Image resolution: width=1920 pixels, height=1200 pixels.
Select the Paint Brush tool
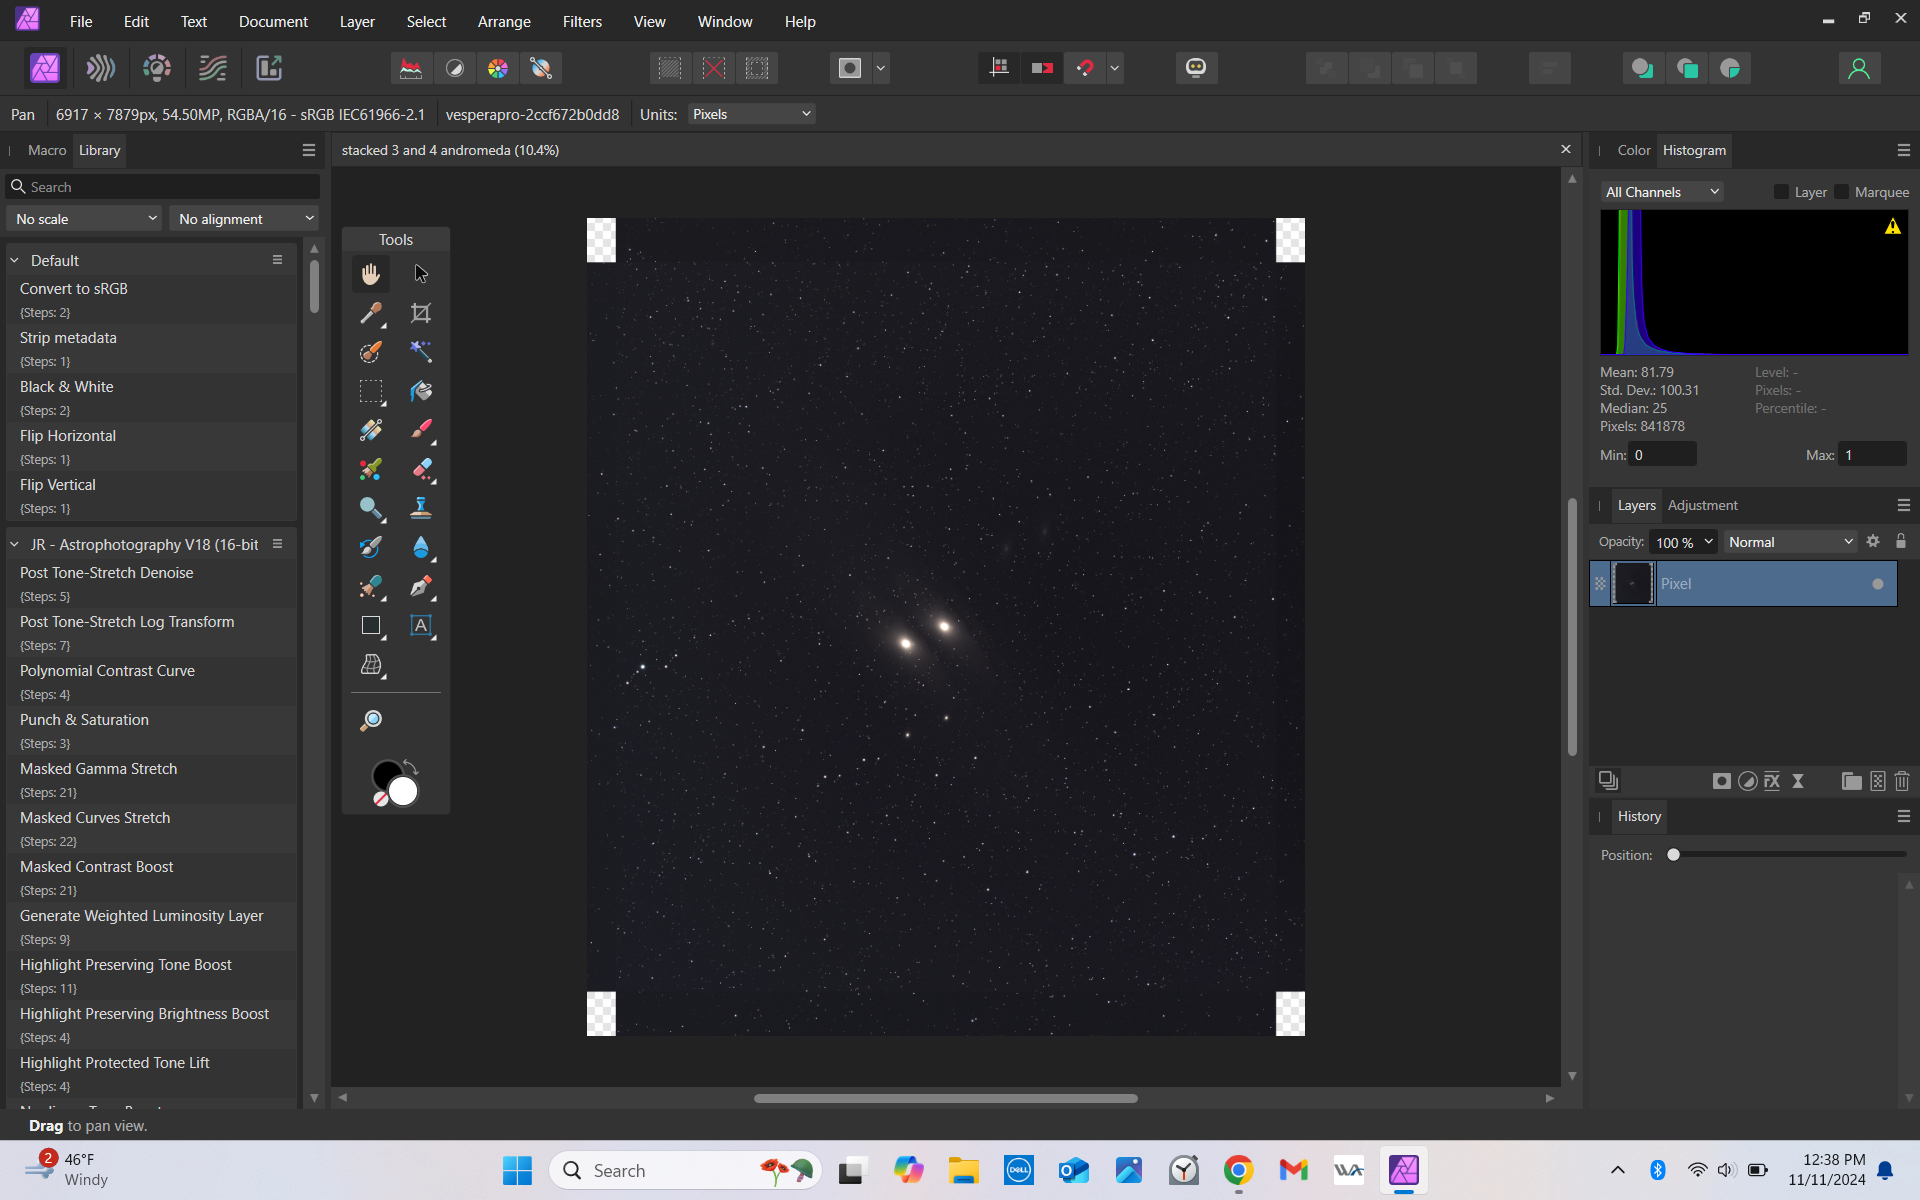421,430
